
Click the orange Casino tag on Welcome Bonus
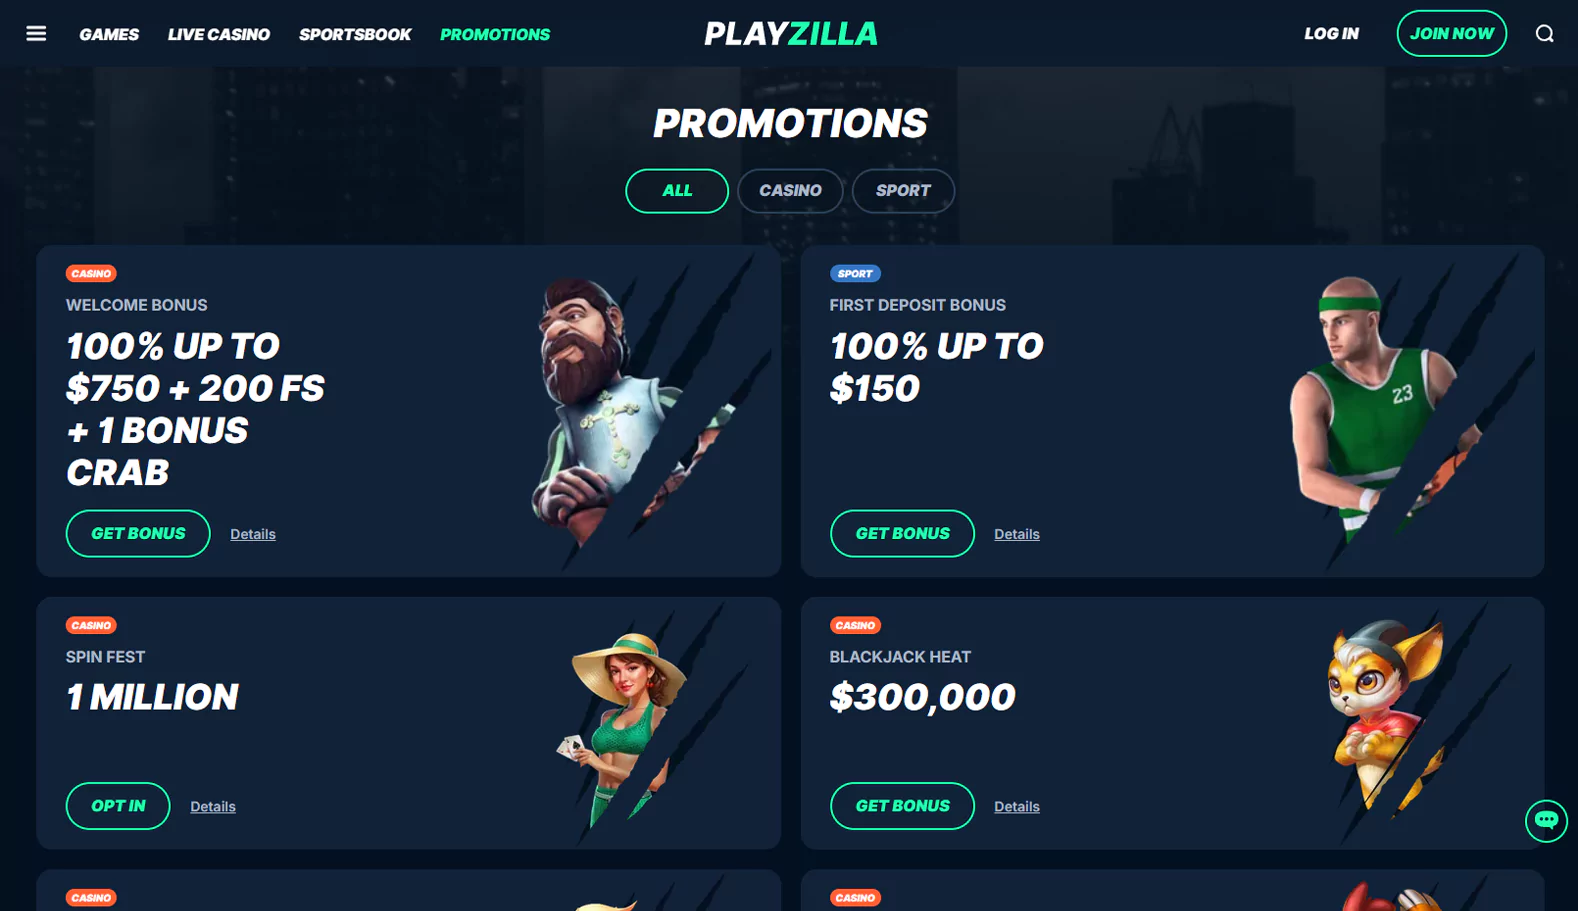[91, 273]
